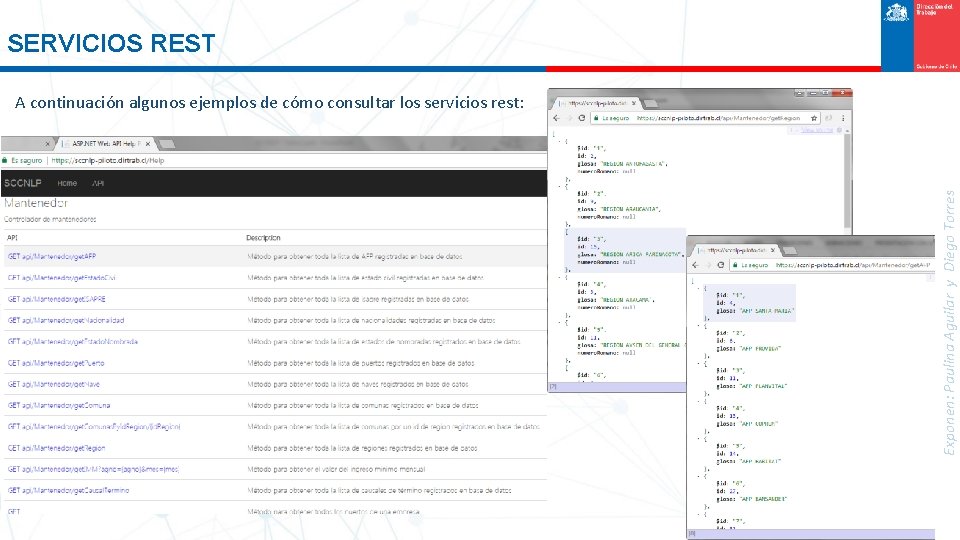
Task: Reload the getAFP browser page
Action: 721,265
